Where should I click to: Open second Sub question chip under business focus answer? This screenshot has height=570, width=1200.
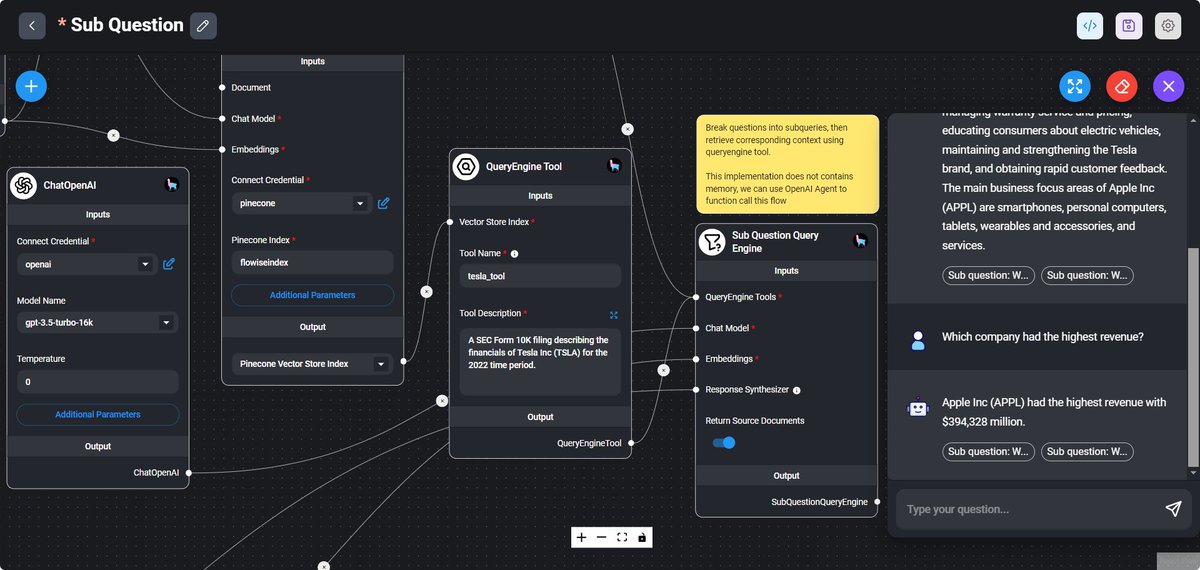1087,275
